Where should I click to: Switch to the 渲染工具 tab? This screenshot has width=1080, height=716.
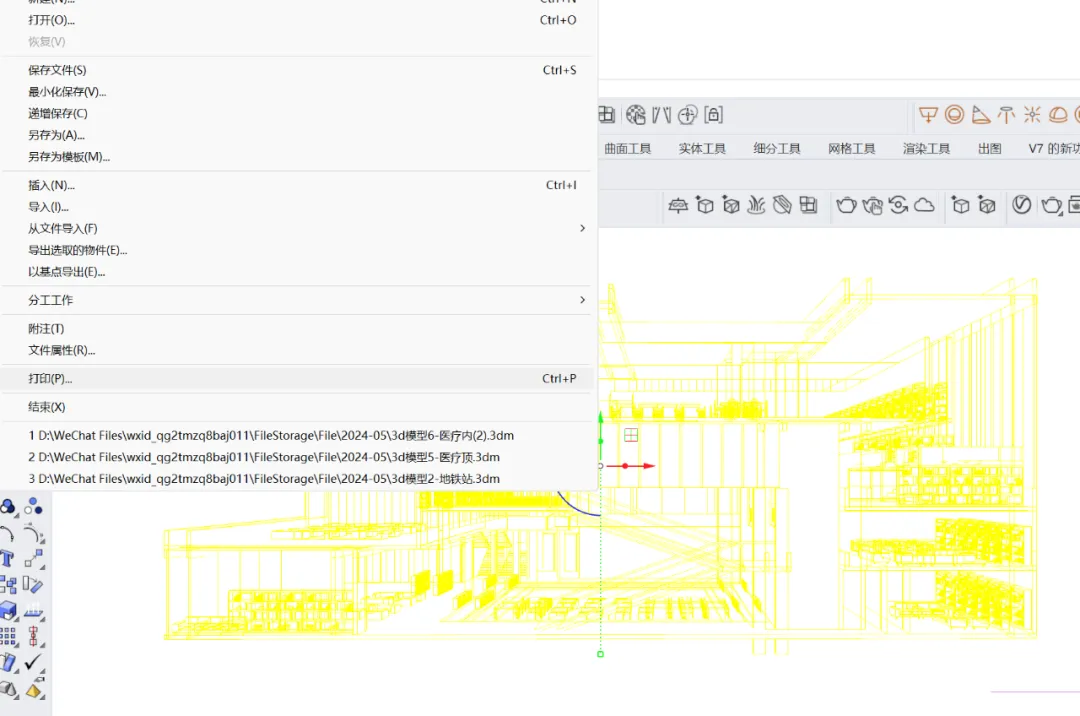(926, 148)
